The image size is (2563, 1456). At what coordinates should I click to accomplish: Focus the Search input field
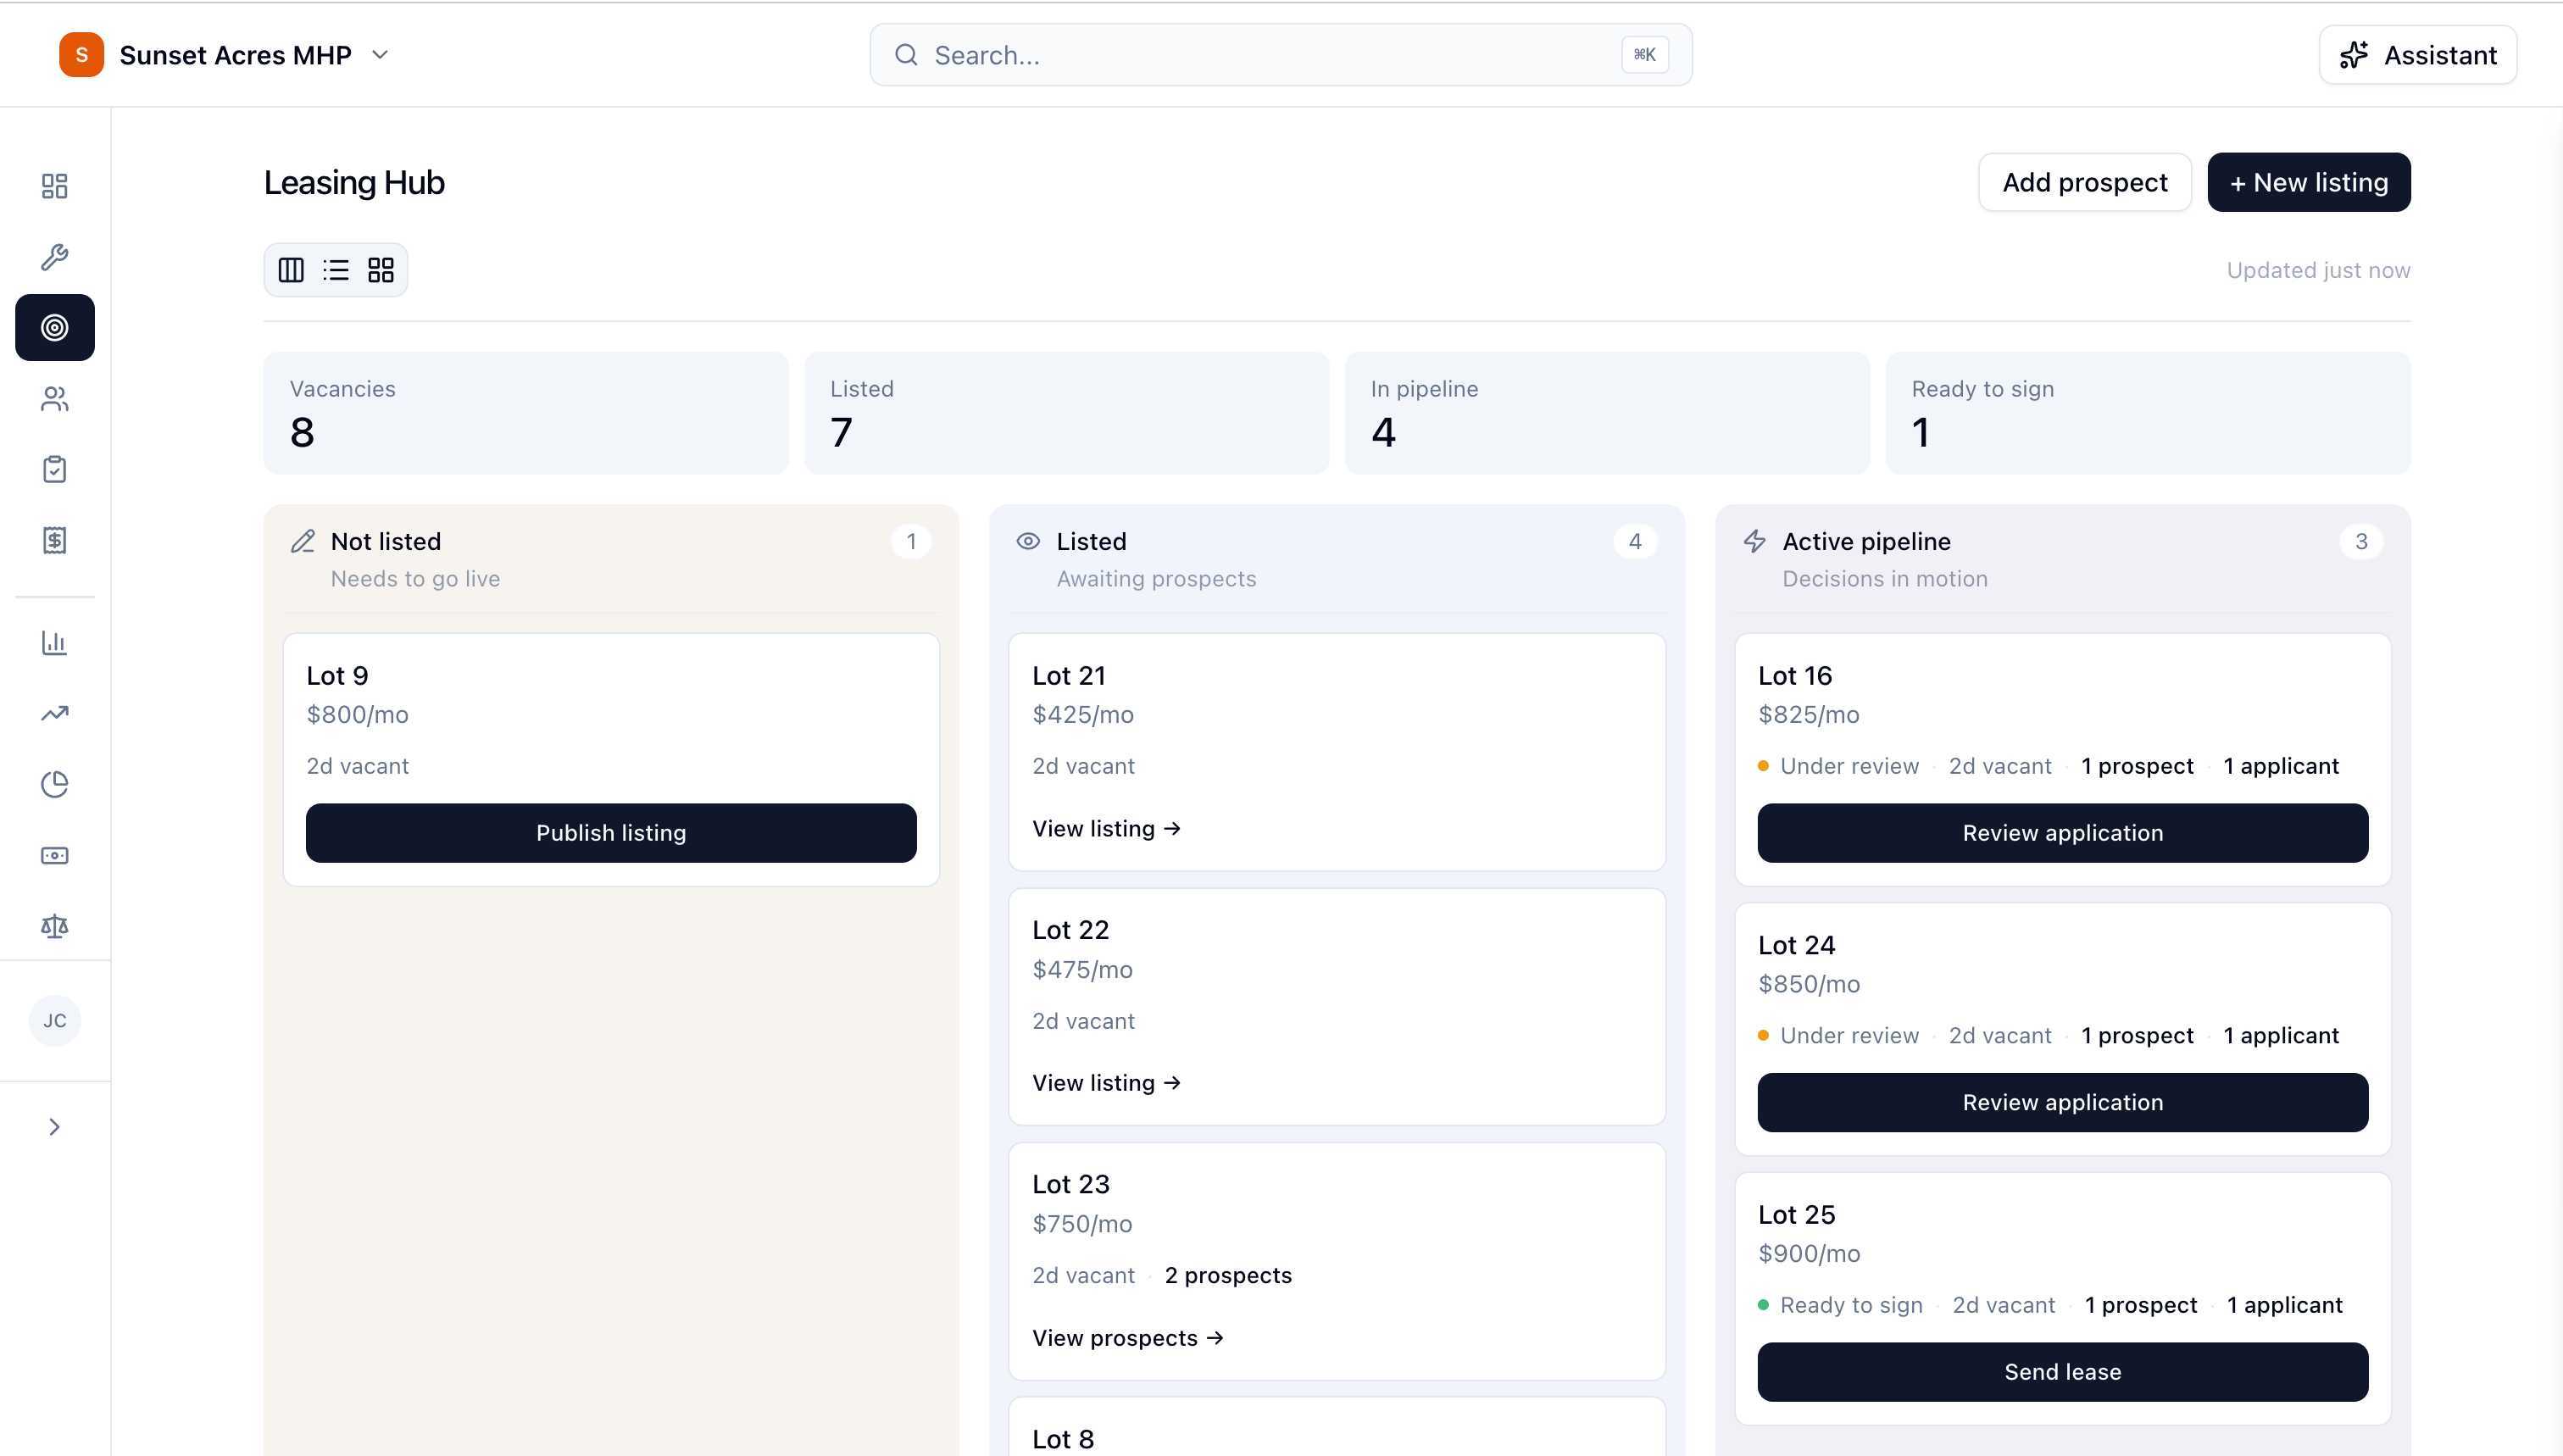click(1280, 55)
